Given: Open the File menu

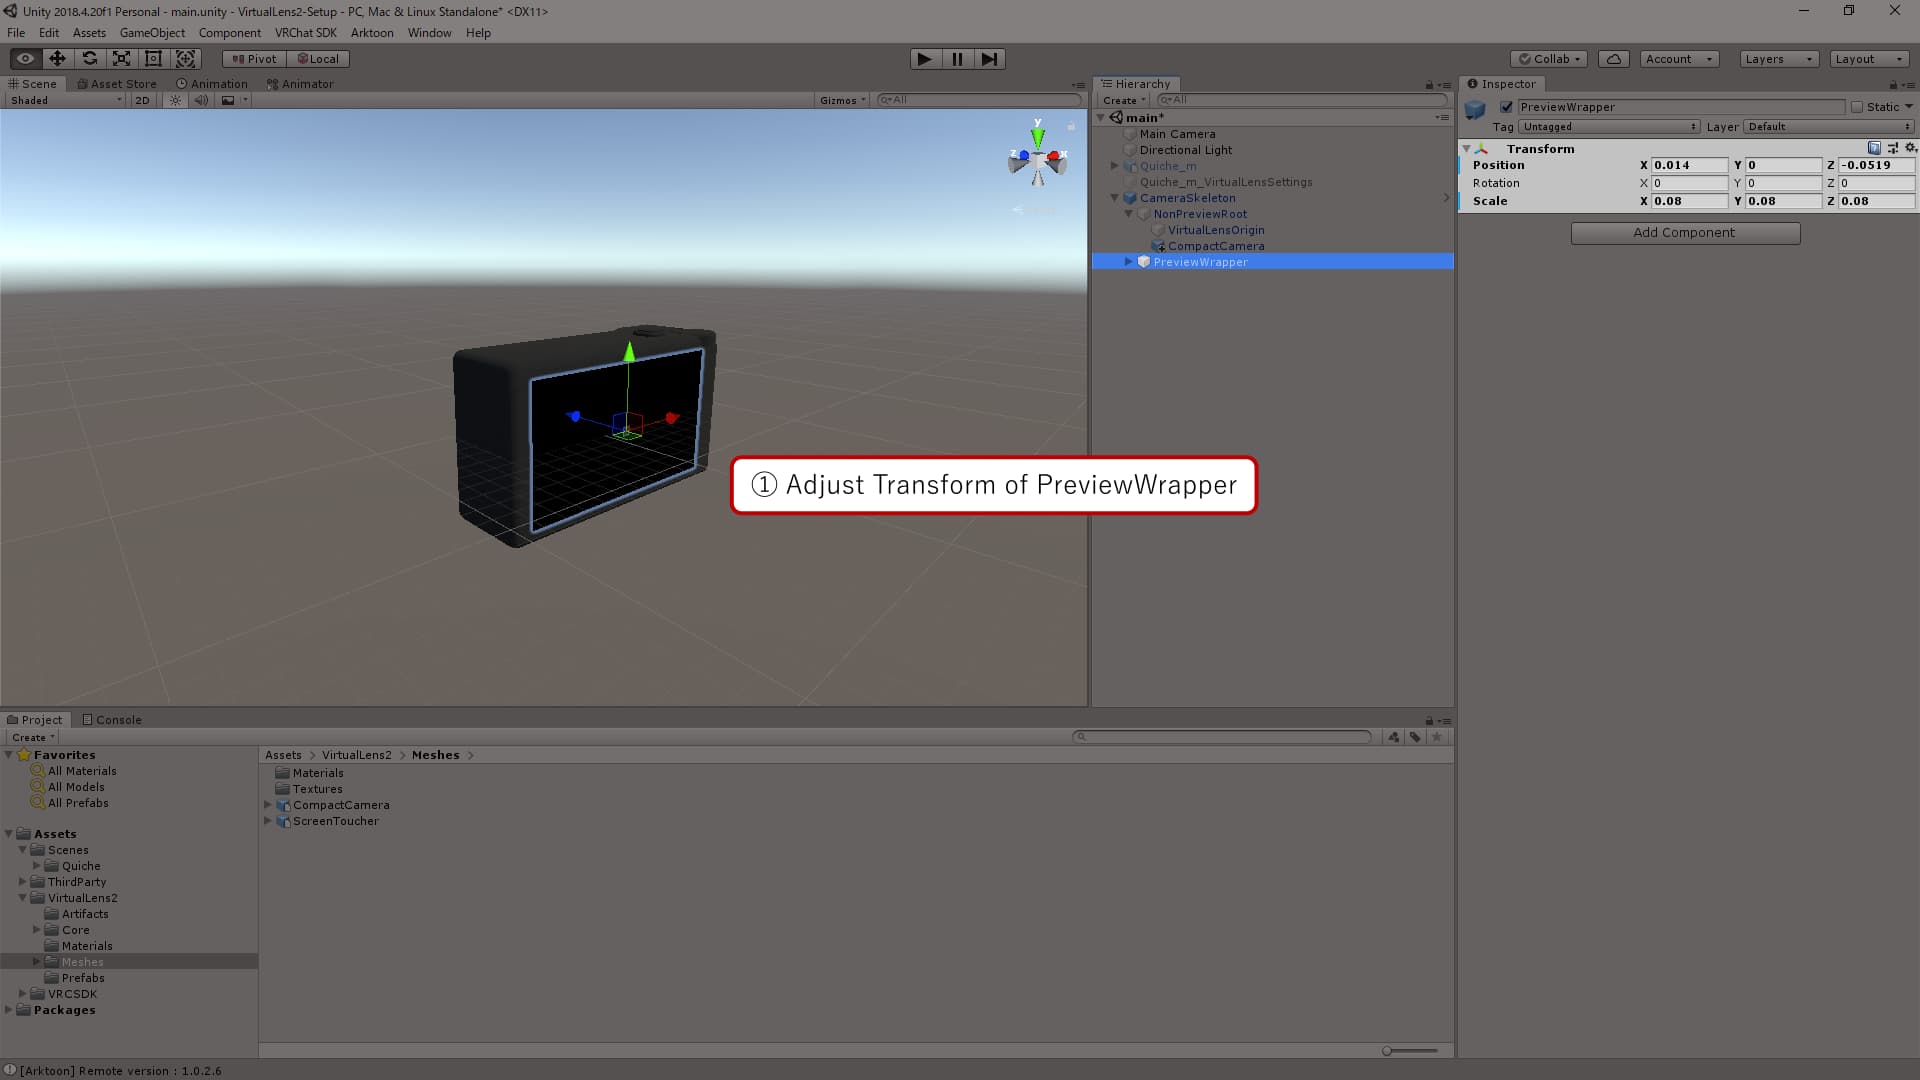Looking at the screenshot, I should (x=16, y=33).
